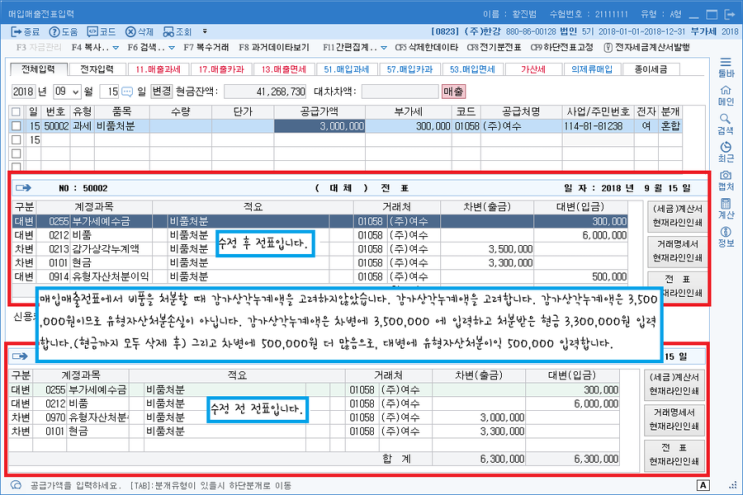The width and height of the screenshot is (743, 495).
Task: Switch to the 전체입력 tab
Action: [x=38, y=69]
